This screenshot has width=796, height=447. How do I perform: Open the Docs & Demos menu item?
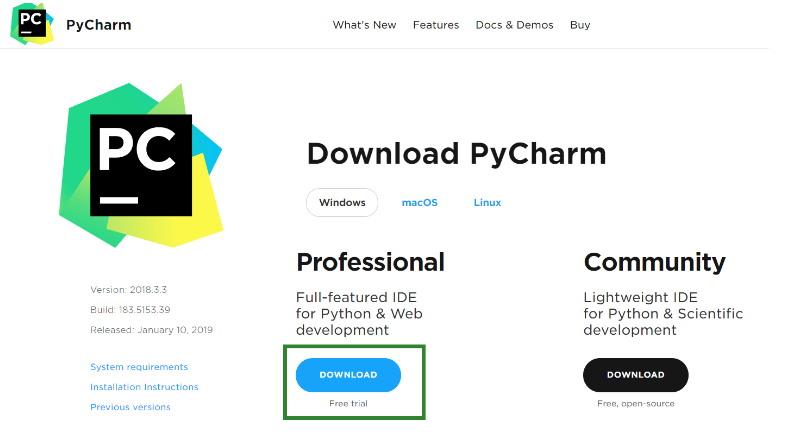click(514, 25)
